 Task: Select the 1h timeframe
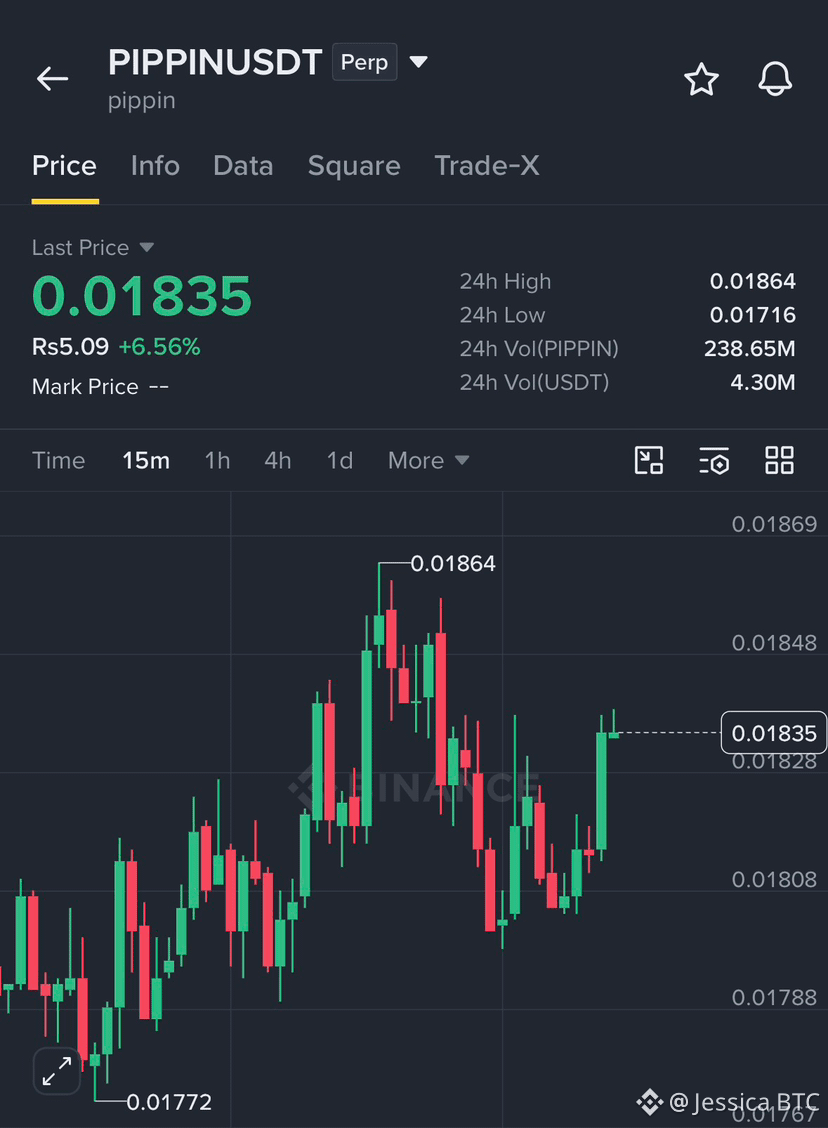(x=217, y=460)
